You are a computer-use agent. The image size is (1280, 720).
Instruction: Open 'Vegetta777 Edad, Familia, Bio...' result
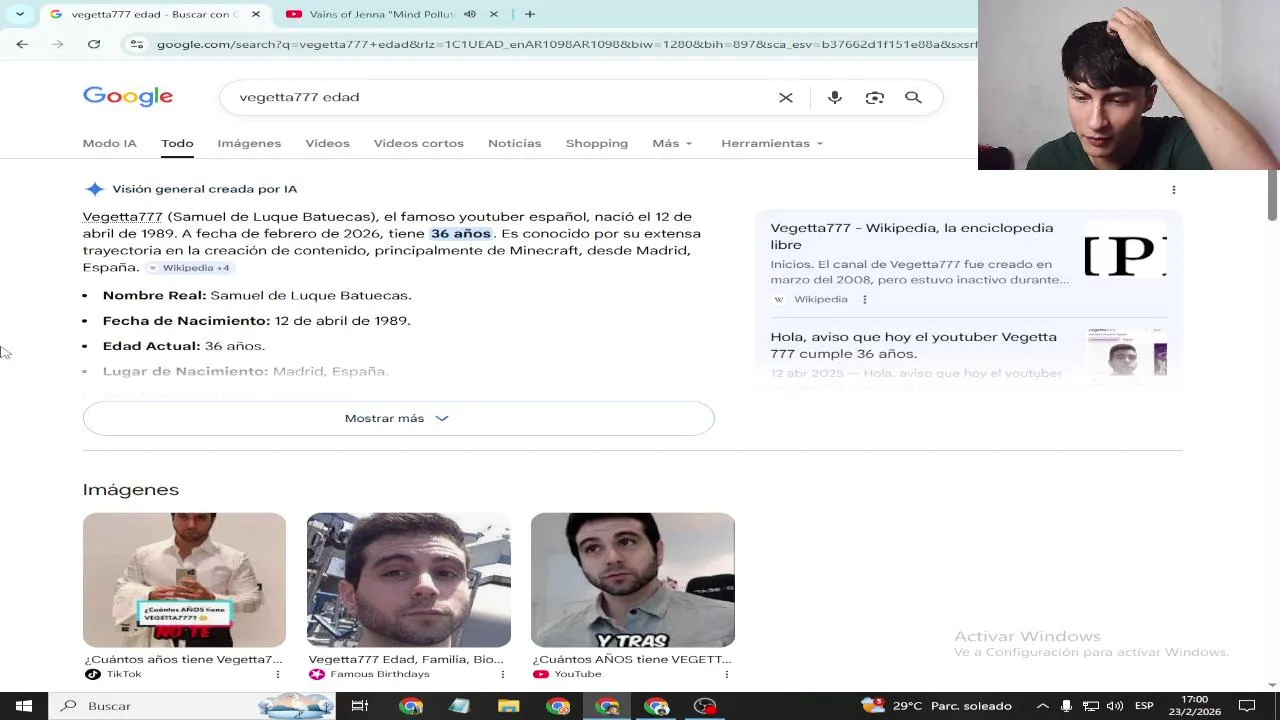click(x=406, y=659)
